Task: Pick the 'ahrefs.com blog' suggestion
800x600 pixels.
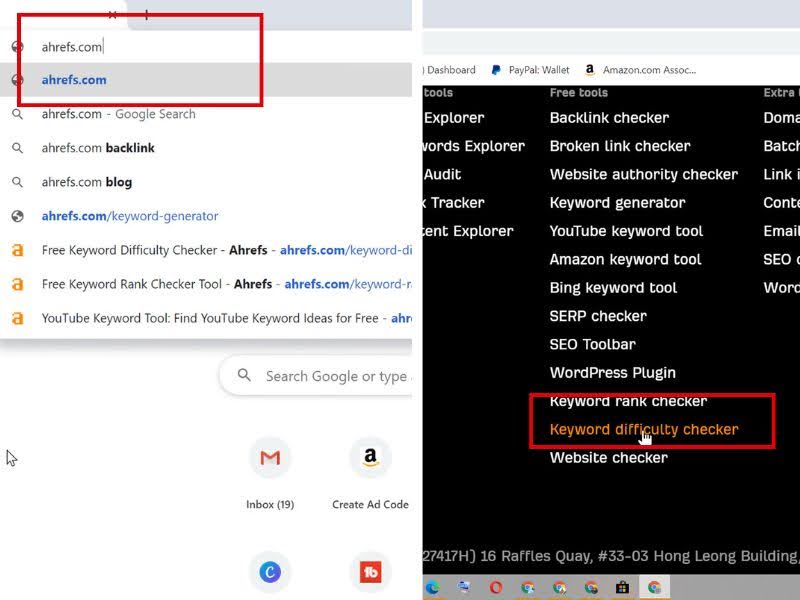Action: [87, 182]
